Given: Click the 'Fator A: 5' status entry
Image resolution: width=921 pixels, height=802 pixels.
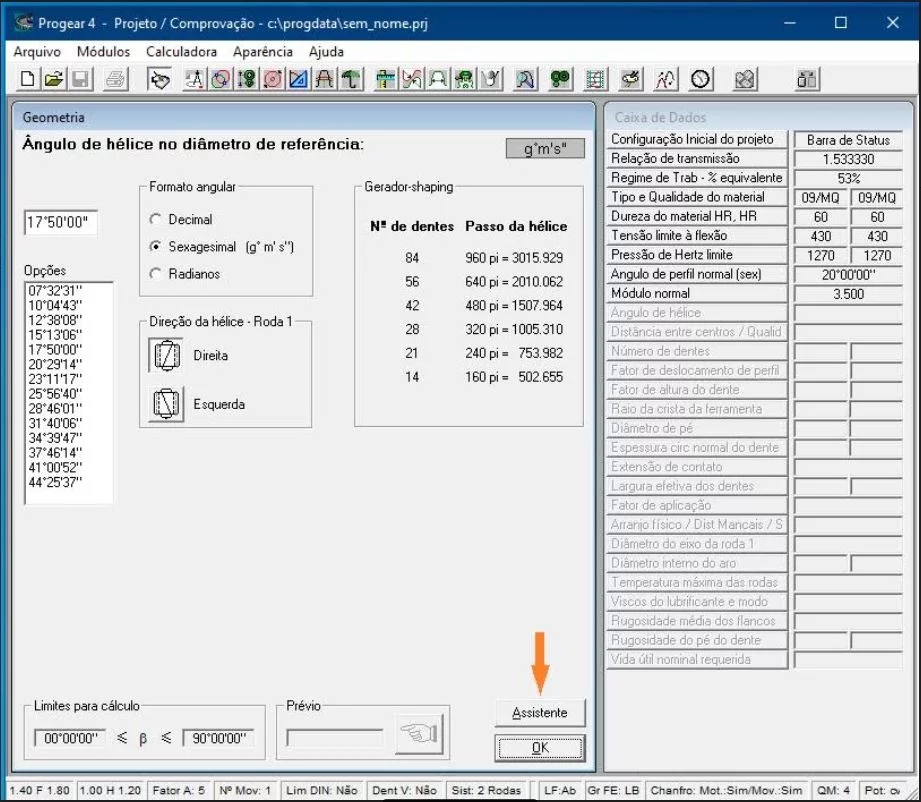Looking at the screenshot, I should click(179, 790).
